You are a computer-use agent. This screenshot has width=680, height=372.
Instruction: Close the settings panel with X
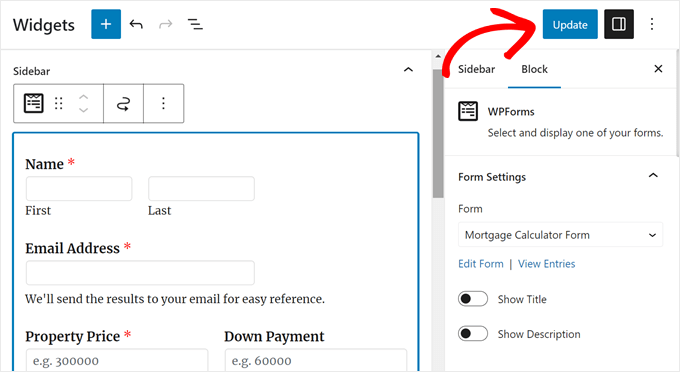(x=658, y=69)
